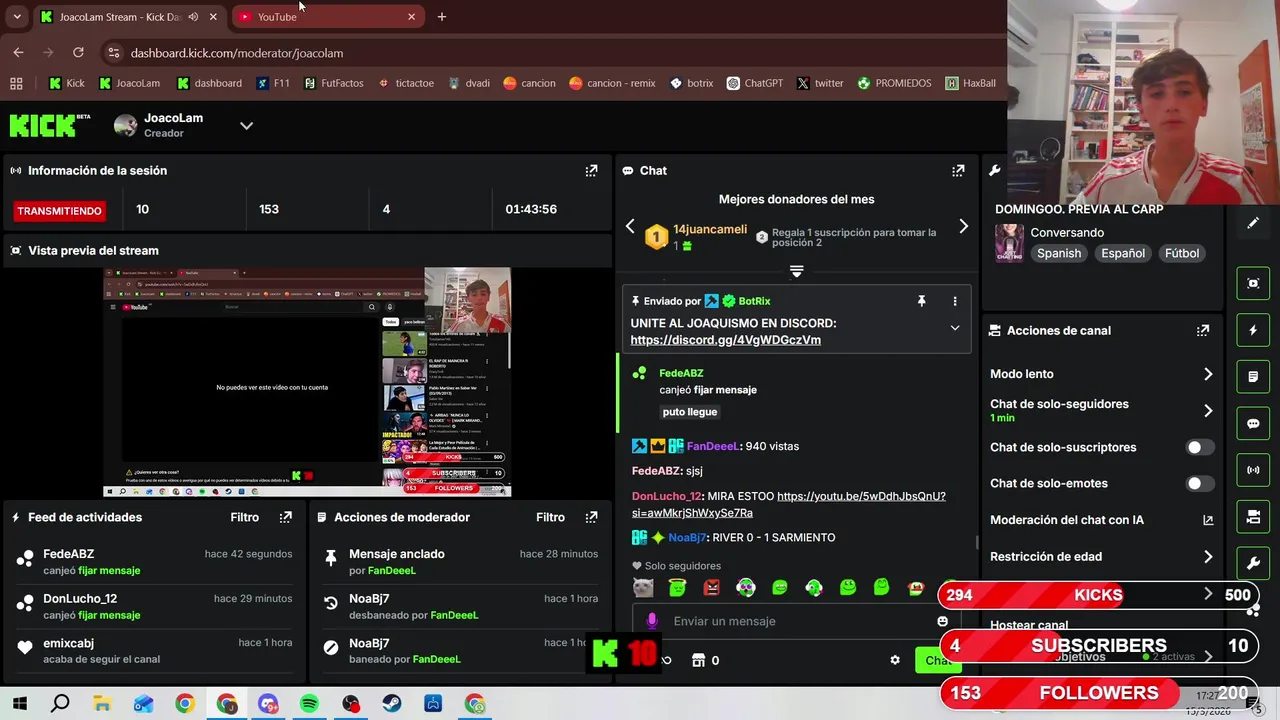The image size is (1280, 720).
Task: Open Steam from the taskbar
Action: 392,704
